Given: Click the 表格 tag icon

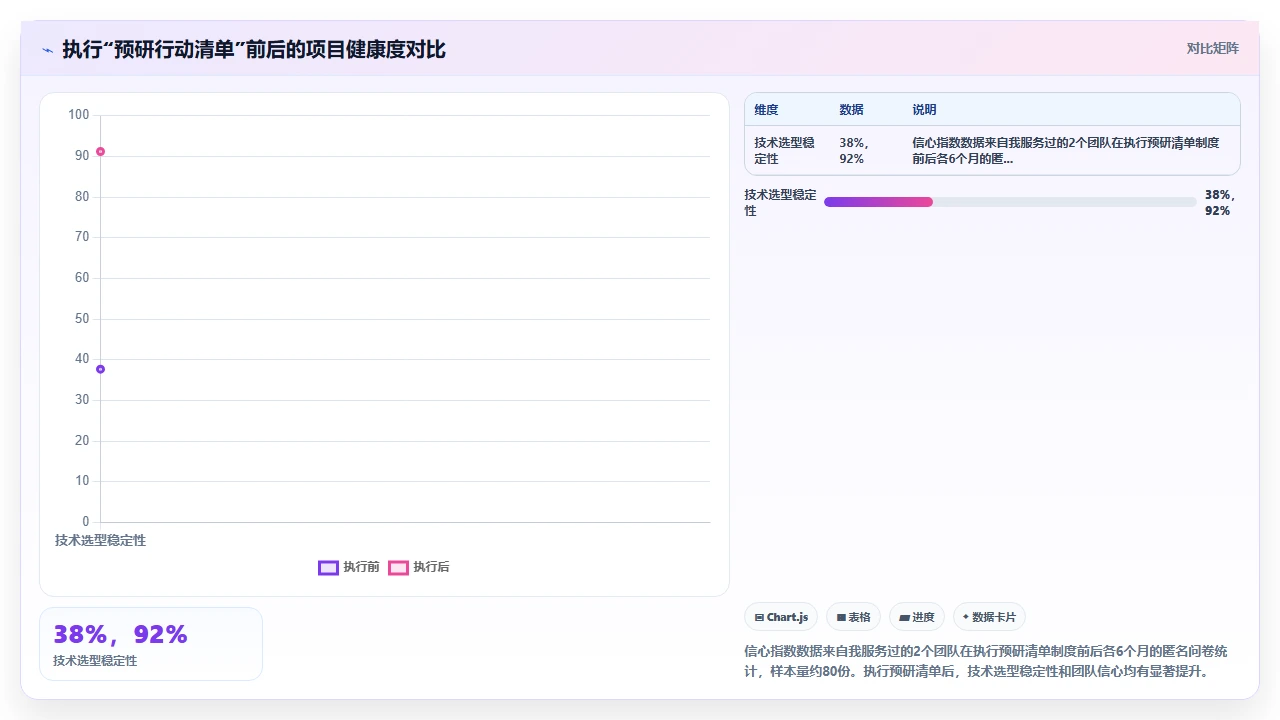Looking at the screenshot, I should coord(841,618).
